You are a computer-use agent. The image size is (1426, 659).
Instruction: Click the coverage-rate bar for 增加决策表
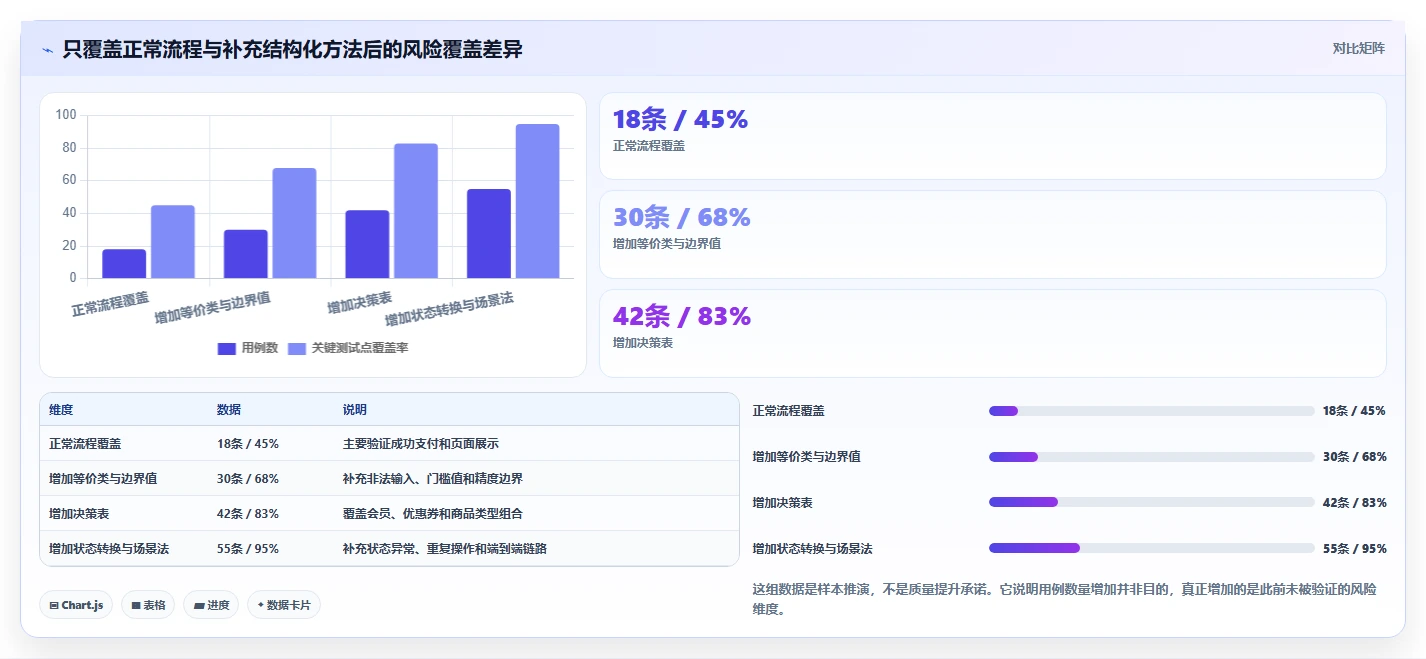tap(416, 211)
